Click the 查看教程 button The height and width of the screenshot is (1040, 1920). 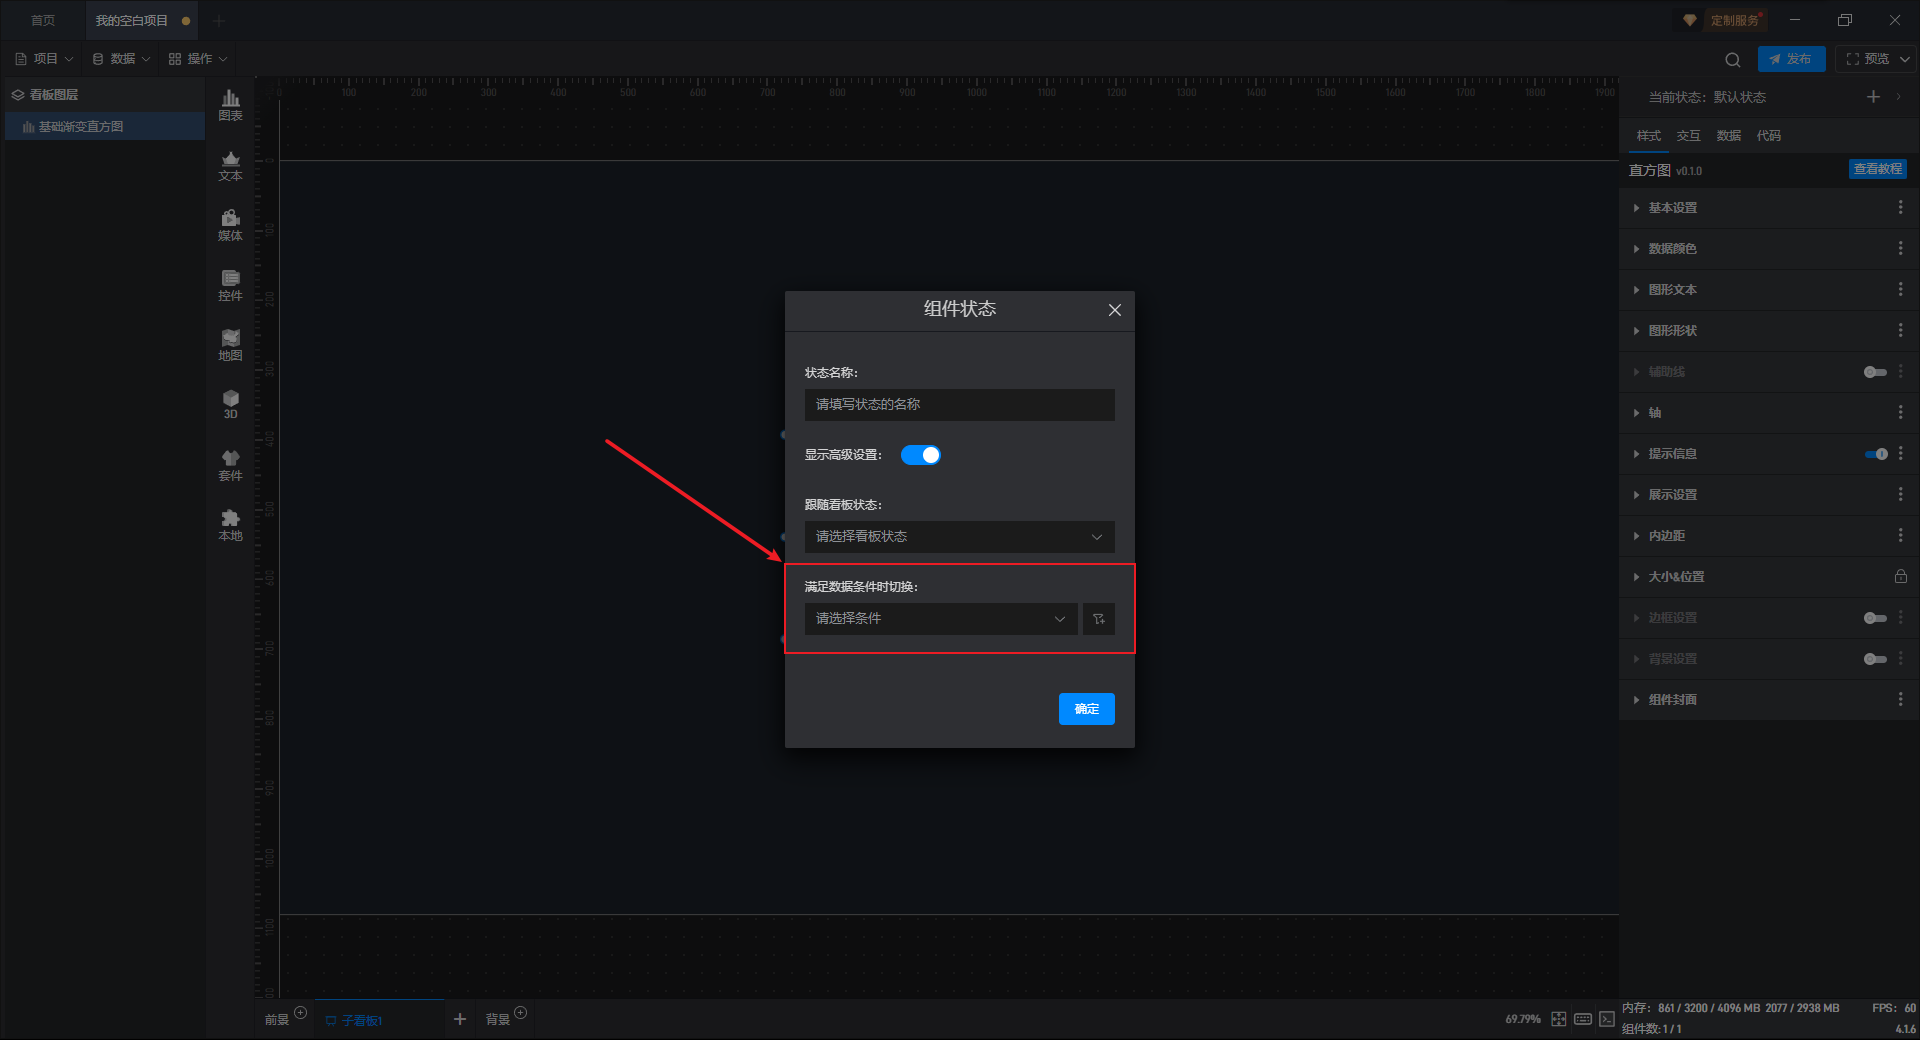point(1877,169)
